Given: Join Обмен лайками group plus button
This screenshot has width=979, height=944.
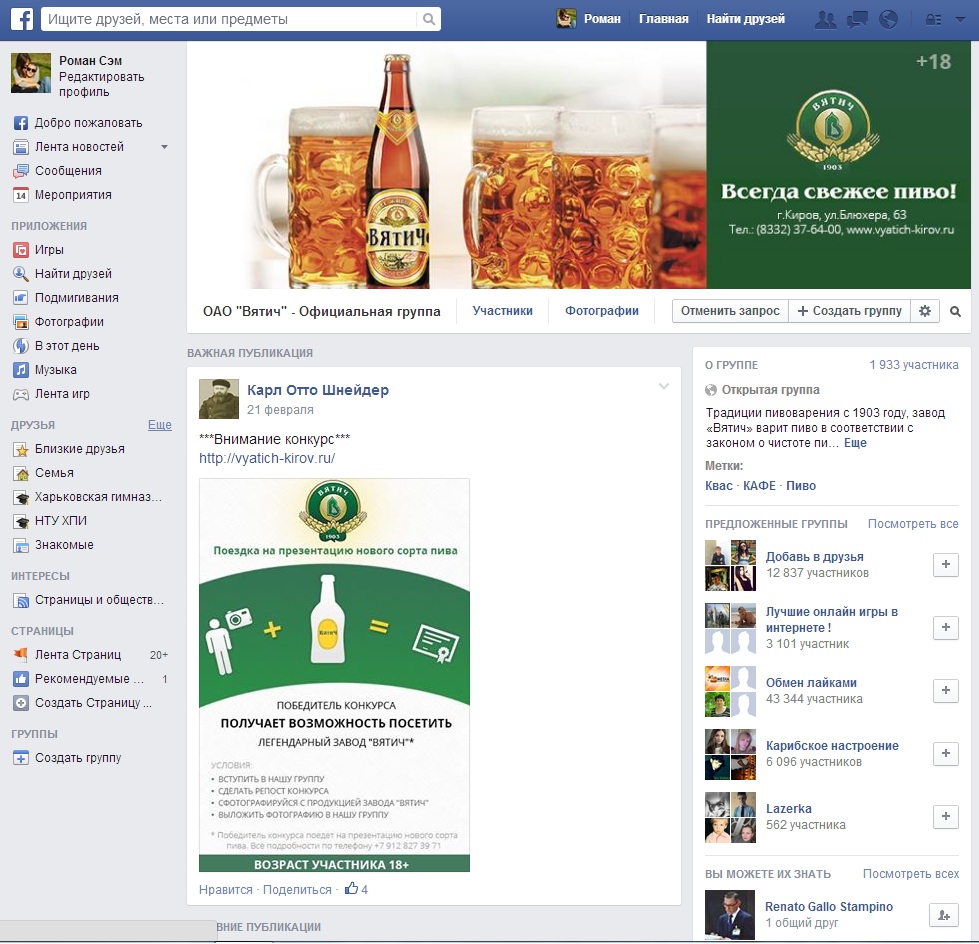Looking at the screenshot, I should coord(945,690).
